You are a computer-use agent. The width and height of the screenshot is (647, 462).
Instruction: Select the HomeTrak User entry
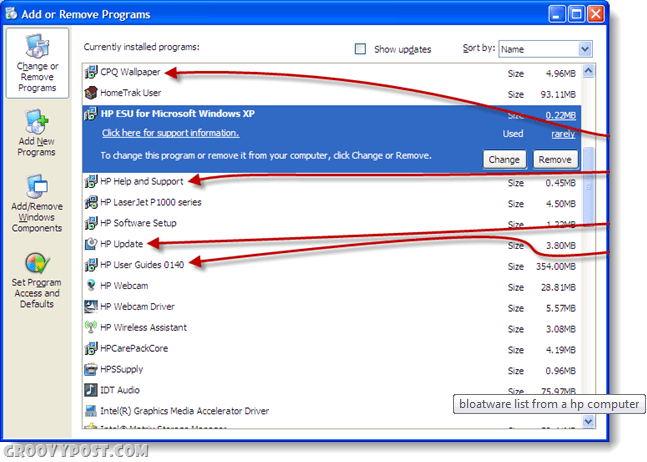click(x=332, y=94)
